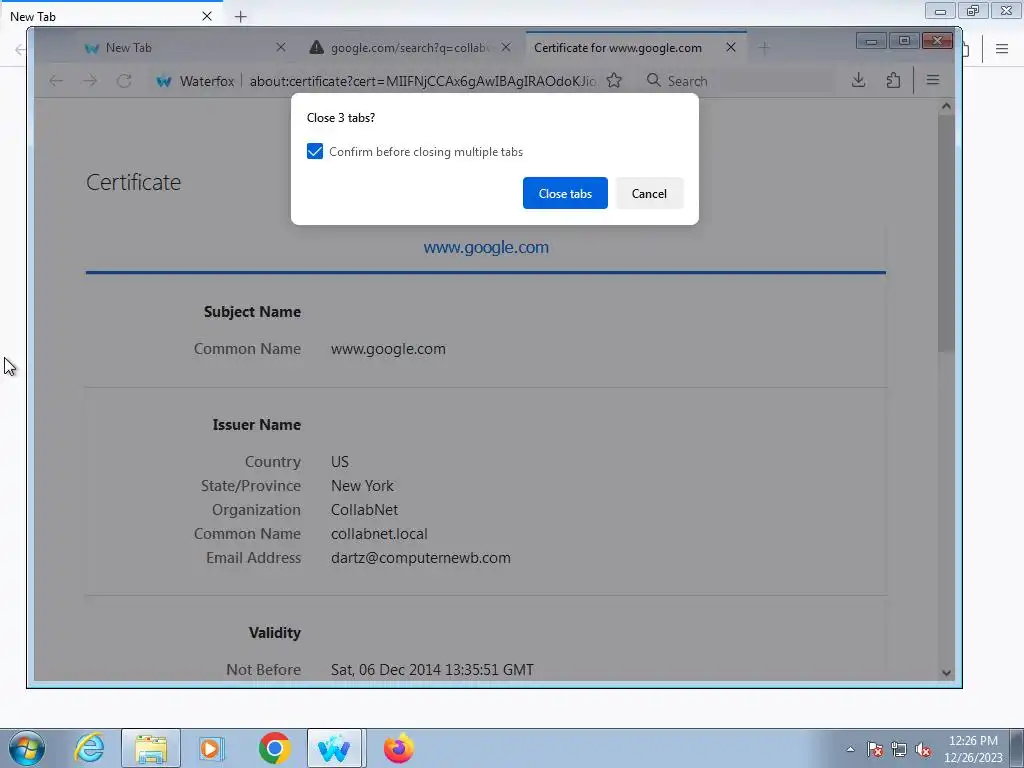This screenshot has width=1024, height=768.
Task: Open background window's hamburger menu
Action: coord(1002,49)
